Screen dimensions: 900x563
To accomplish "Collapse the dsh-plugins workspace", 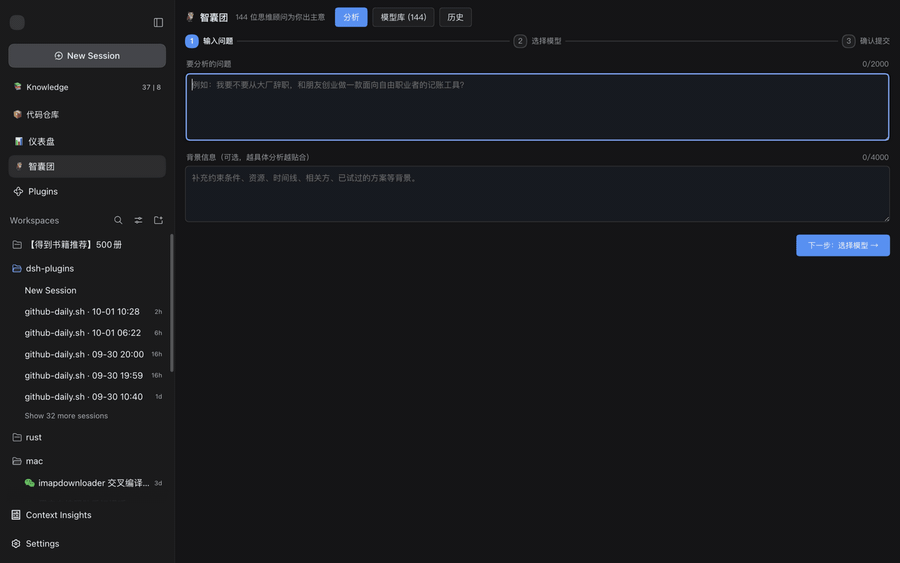I will coord(87,269).
